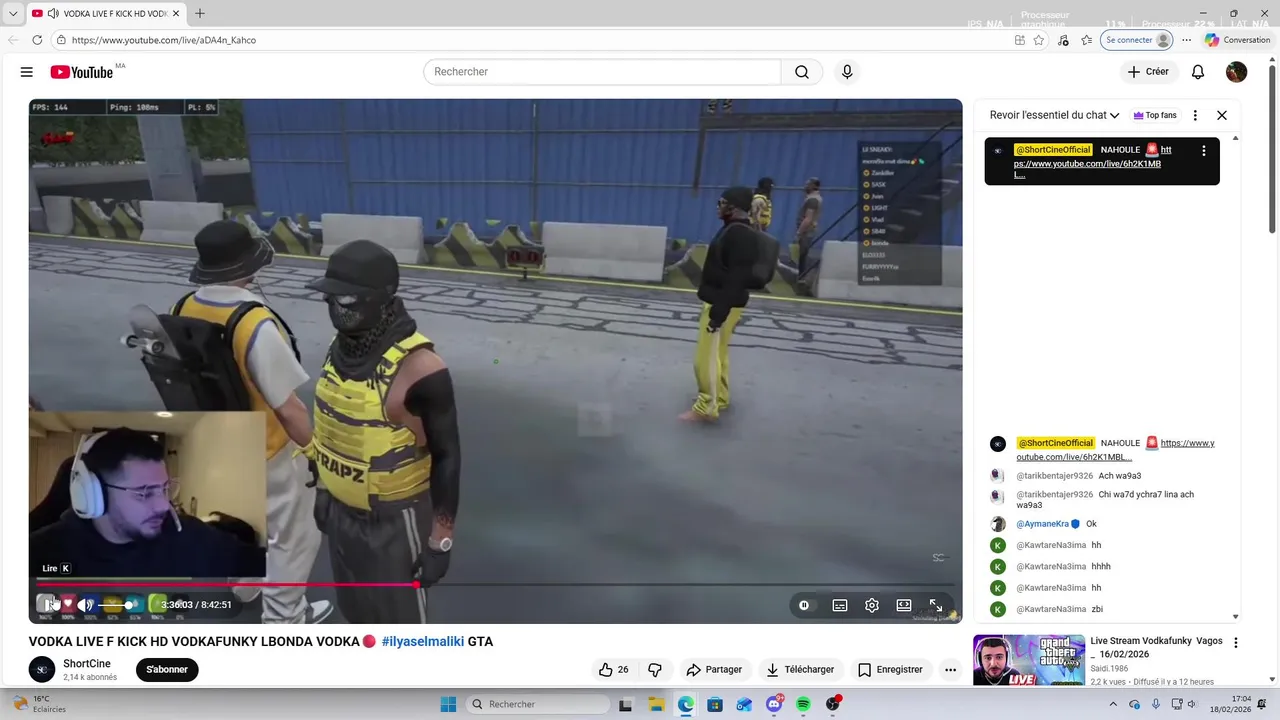Click taskbar Rechercher search box
This screenshot has width=1280, height=720.
(538, 704)
